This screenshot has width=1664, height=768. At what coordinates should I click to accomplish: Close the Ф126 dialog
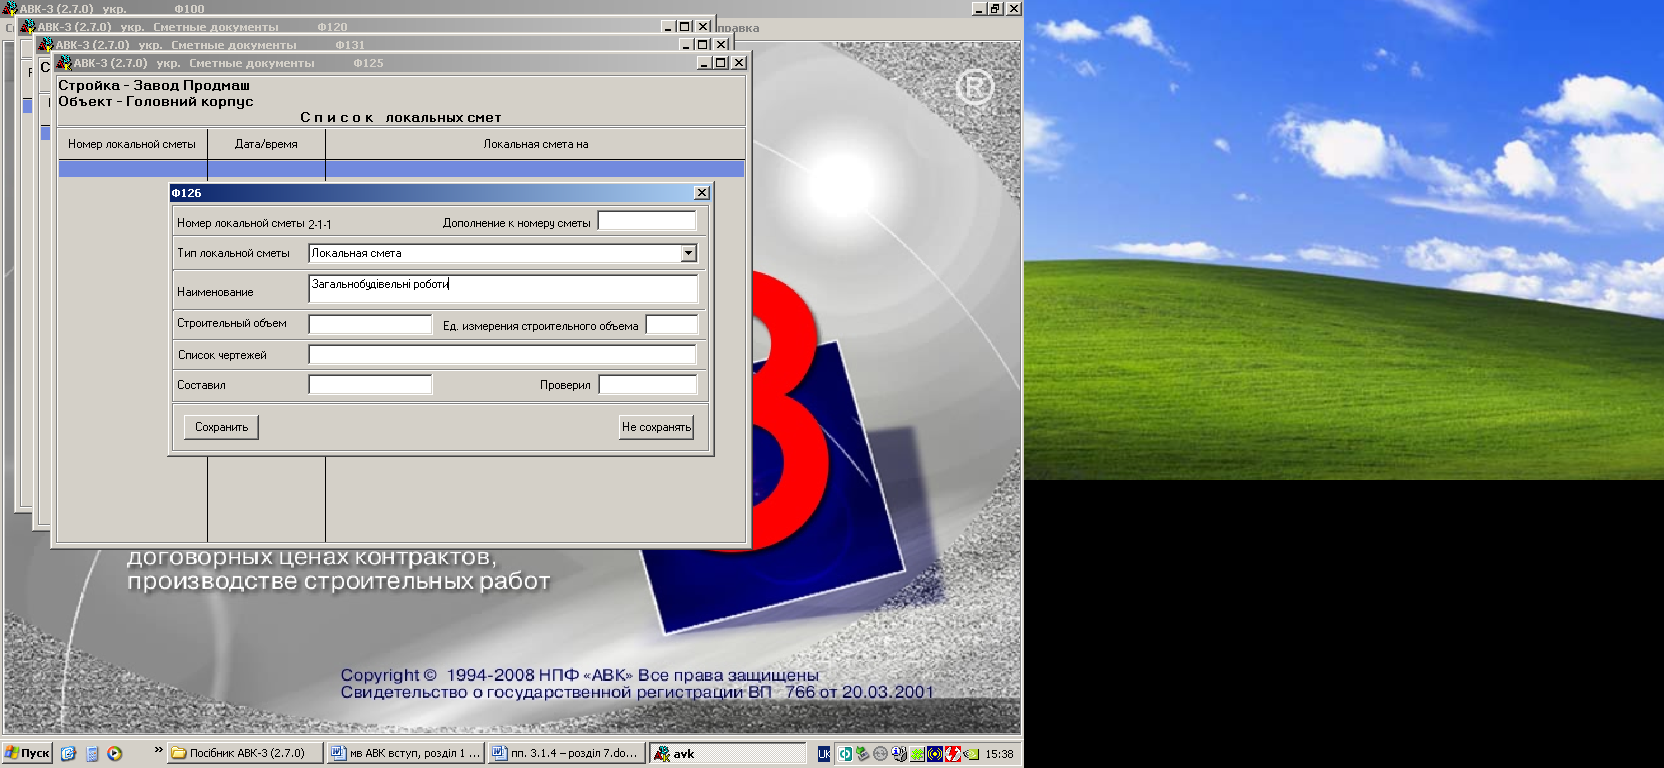702,192
